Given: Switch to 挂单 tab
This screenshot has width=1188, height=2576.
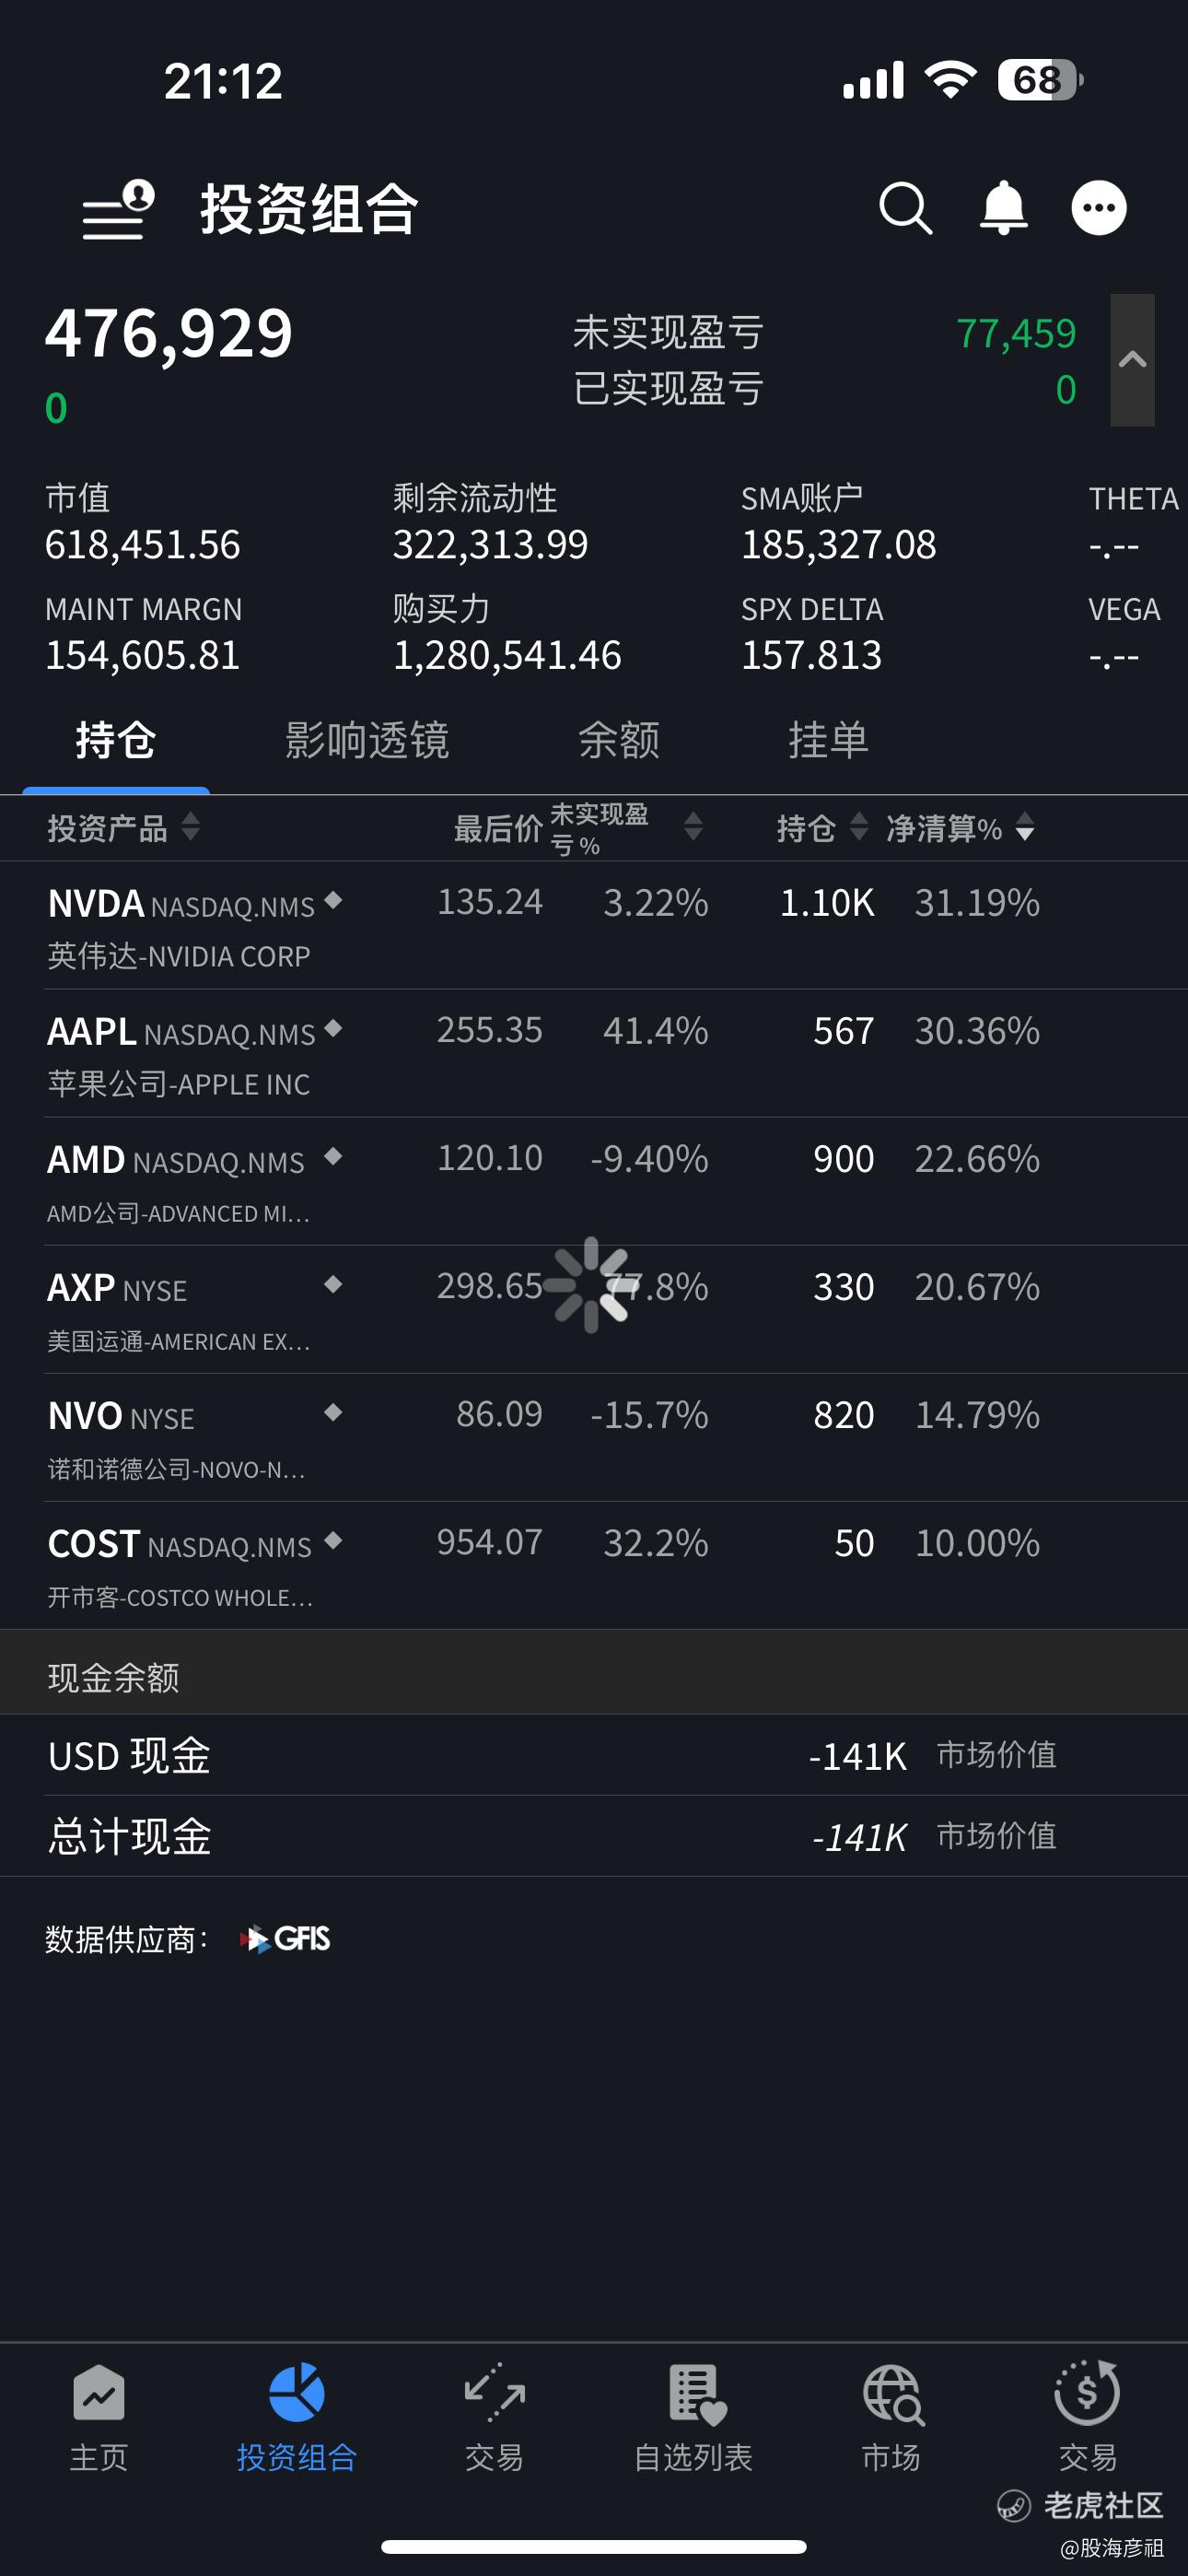Looking at the screenshot, I should tap(828, 741).
